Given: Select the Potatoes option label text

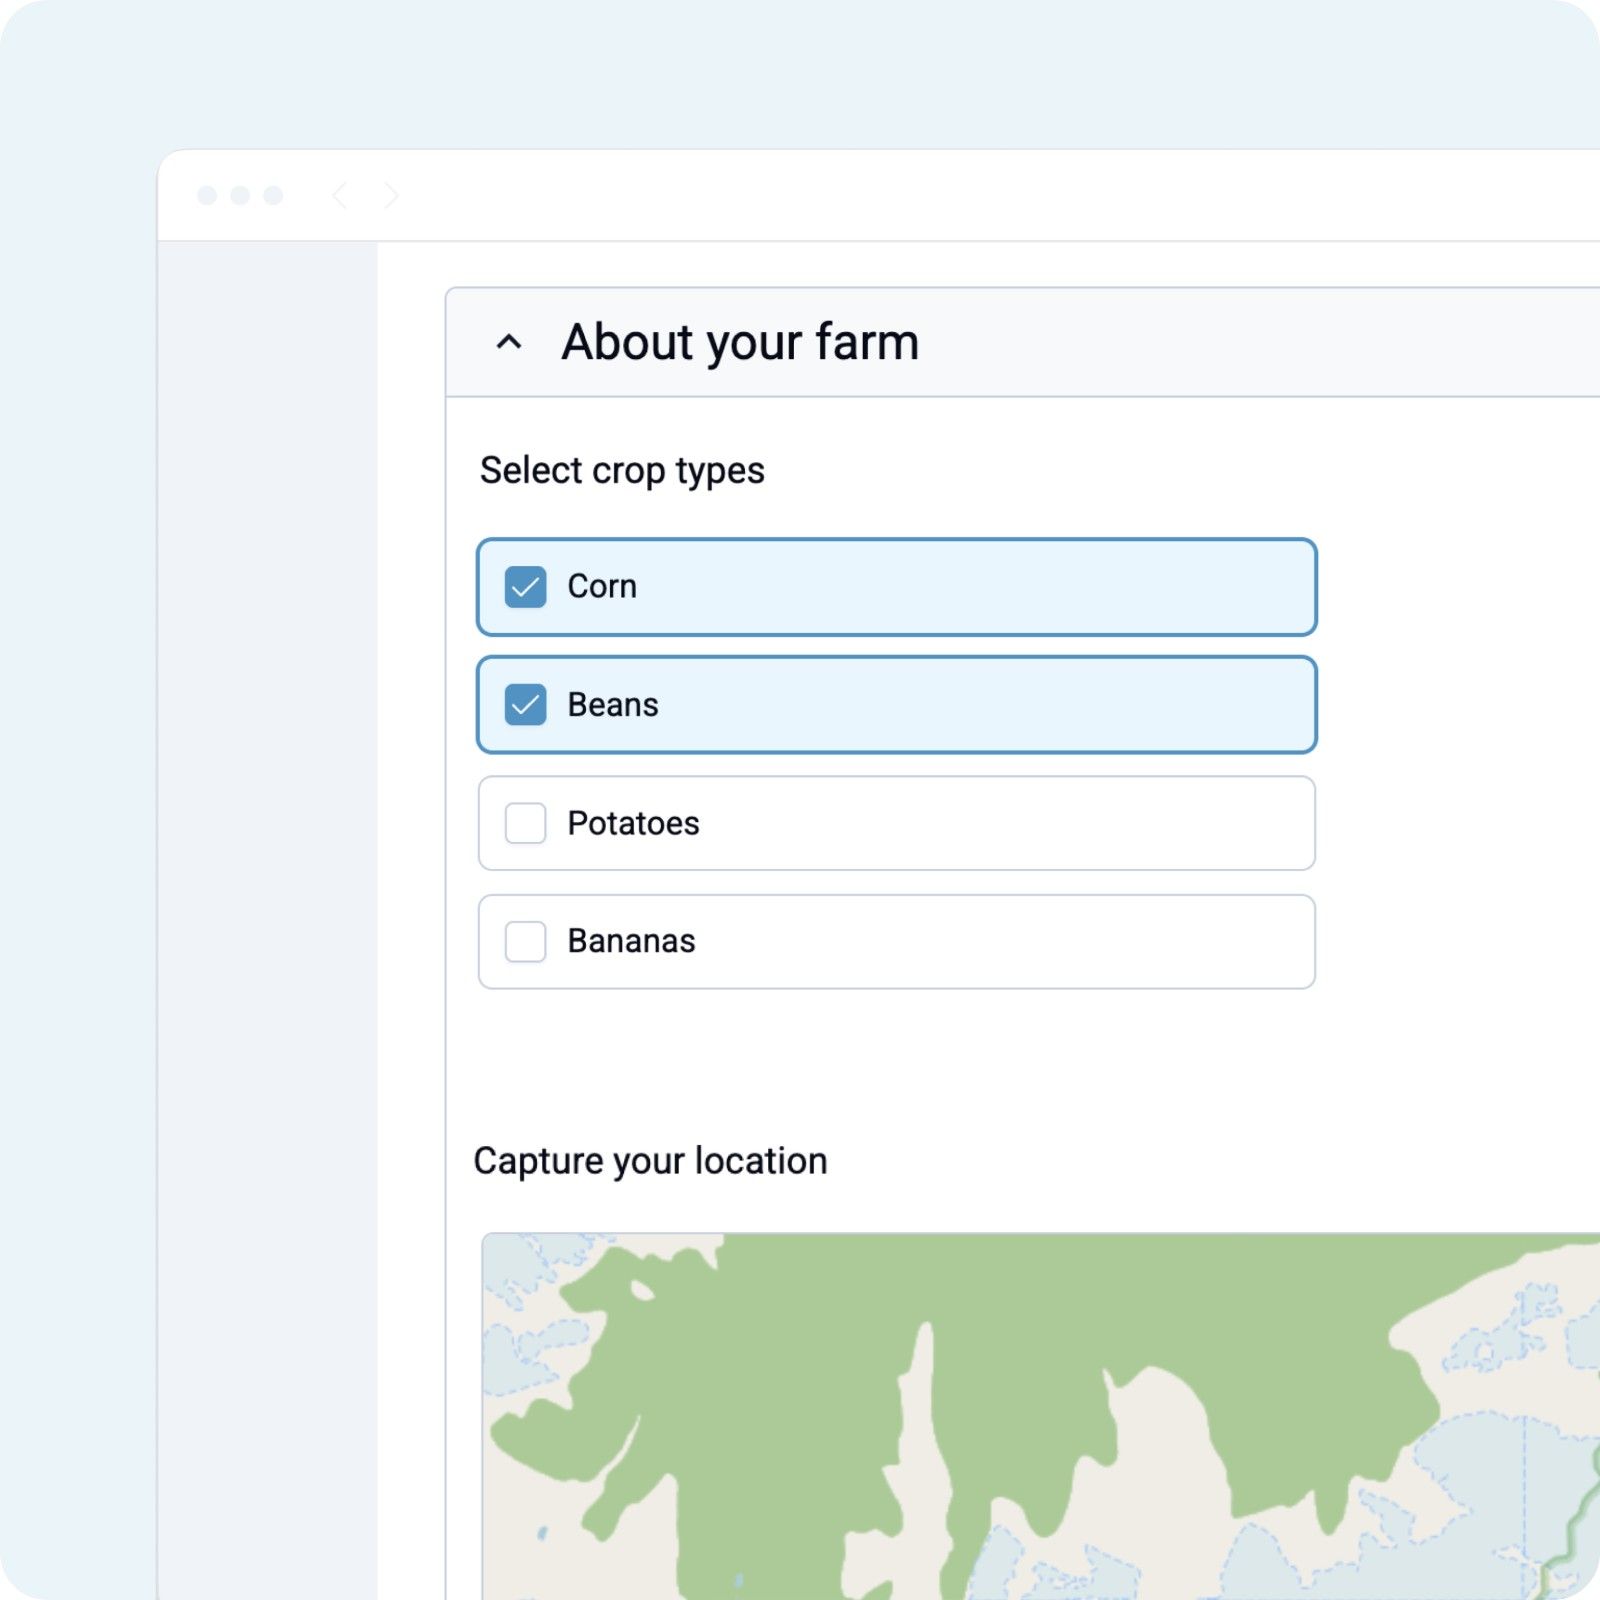Looking at the screenshot, I should [633, 823].
